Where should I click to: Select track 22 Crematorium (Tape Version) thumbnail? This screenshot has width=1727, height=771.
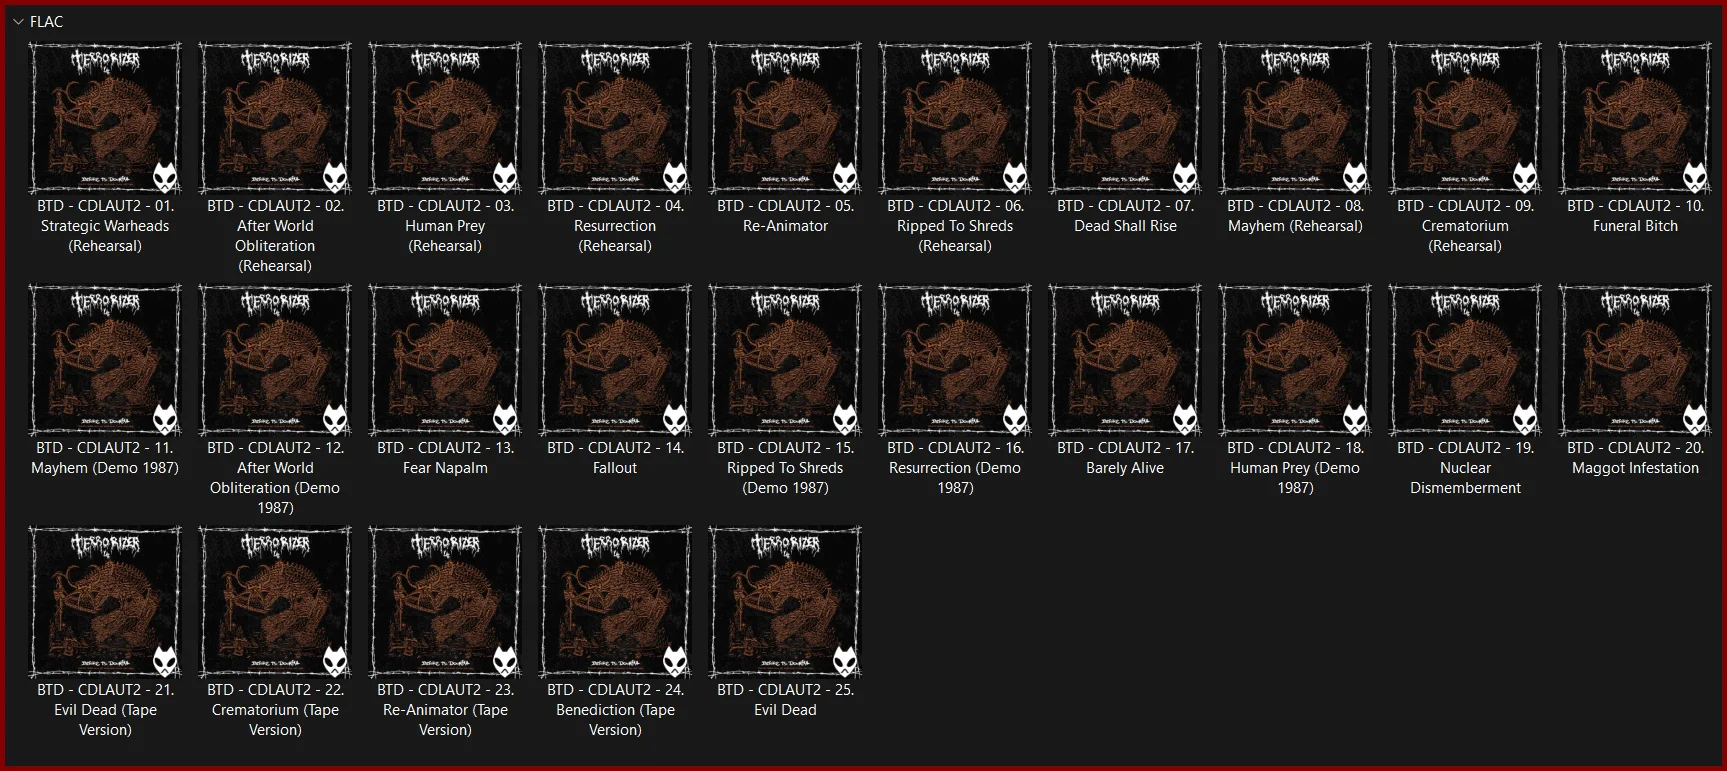[275, 602]
